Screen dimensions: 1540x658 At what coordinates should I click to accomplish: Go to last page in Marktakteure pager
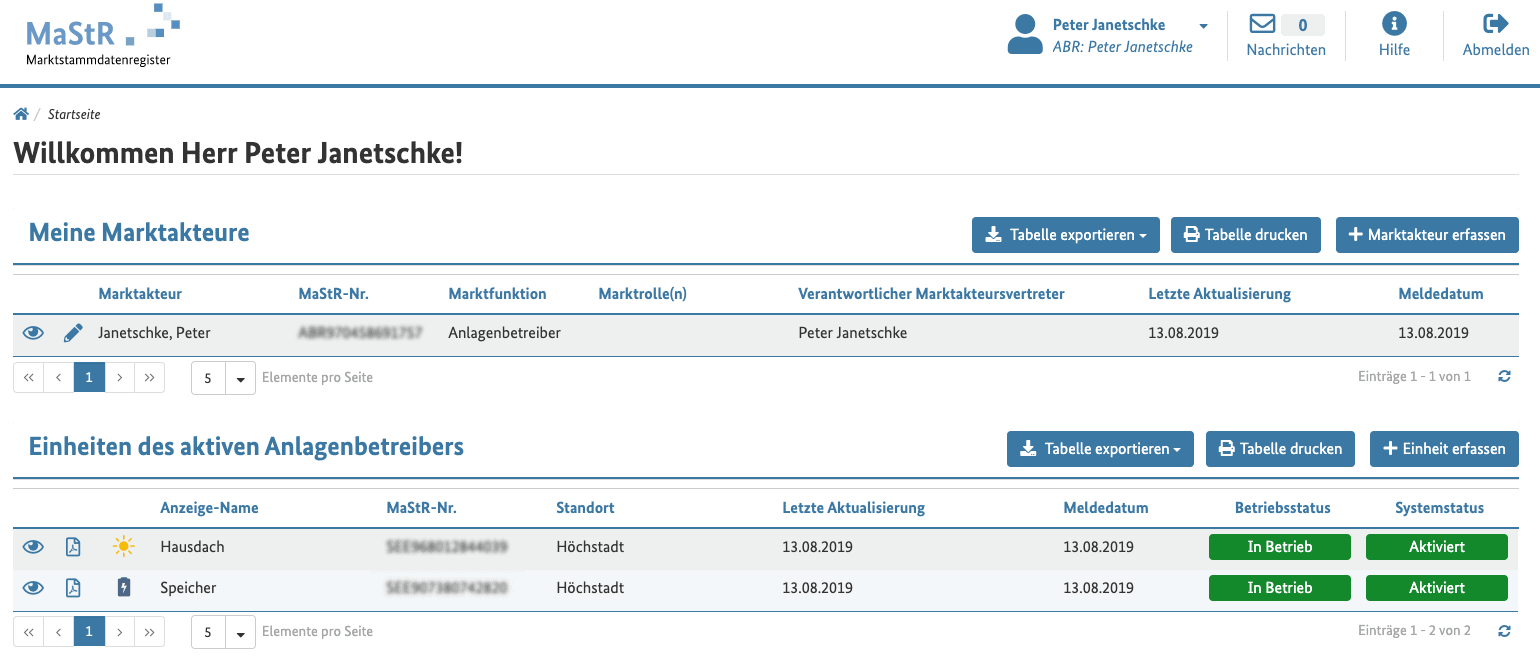coord(150,378)
